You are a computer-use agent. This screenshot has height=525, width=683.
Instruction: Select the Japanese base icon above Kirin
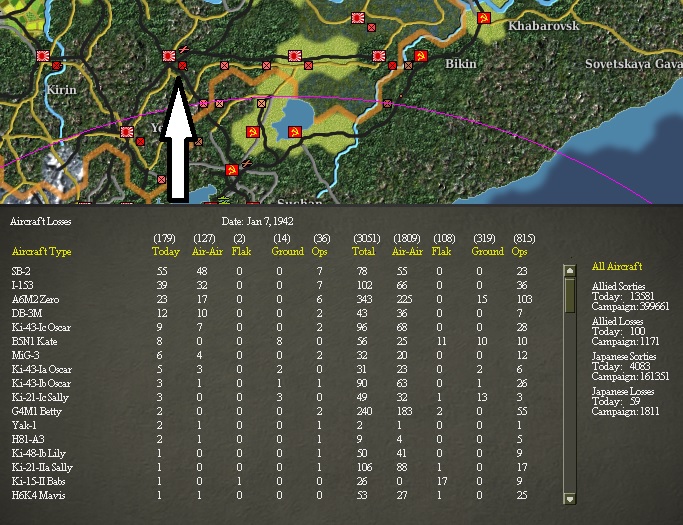[43, 56]
